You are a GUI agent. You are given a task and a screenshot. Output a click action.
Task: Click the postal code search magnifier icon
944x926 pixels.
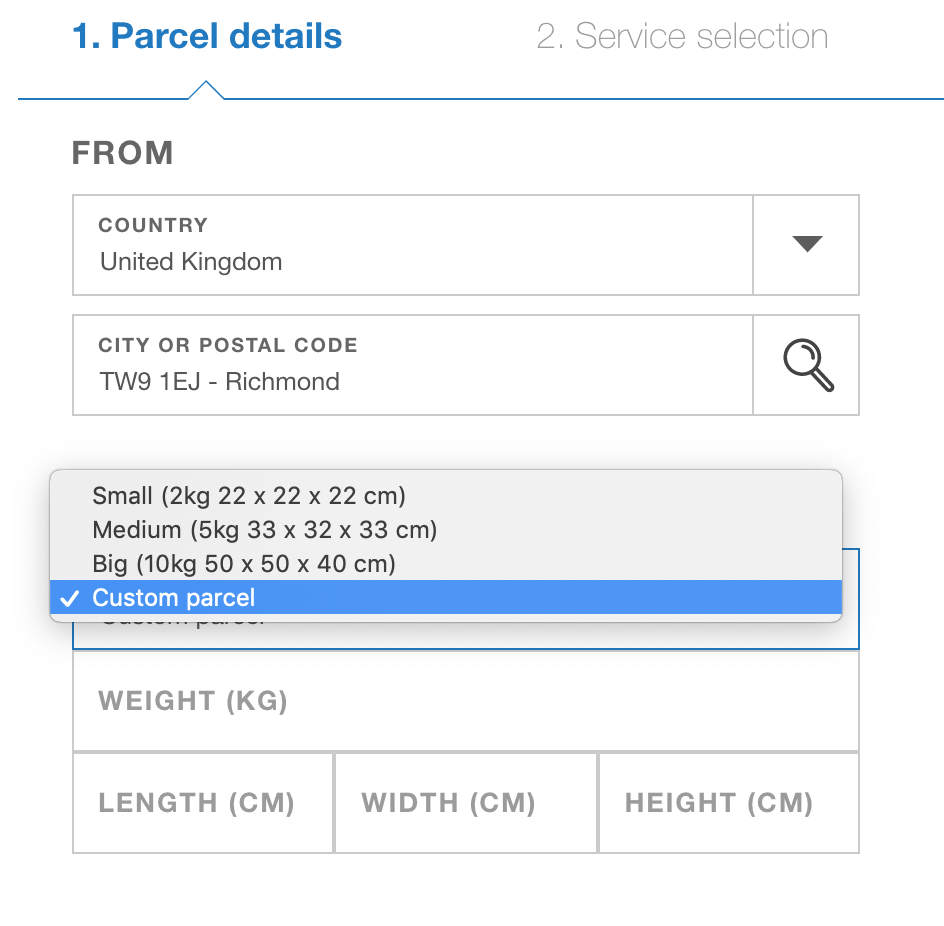805,364
